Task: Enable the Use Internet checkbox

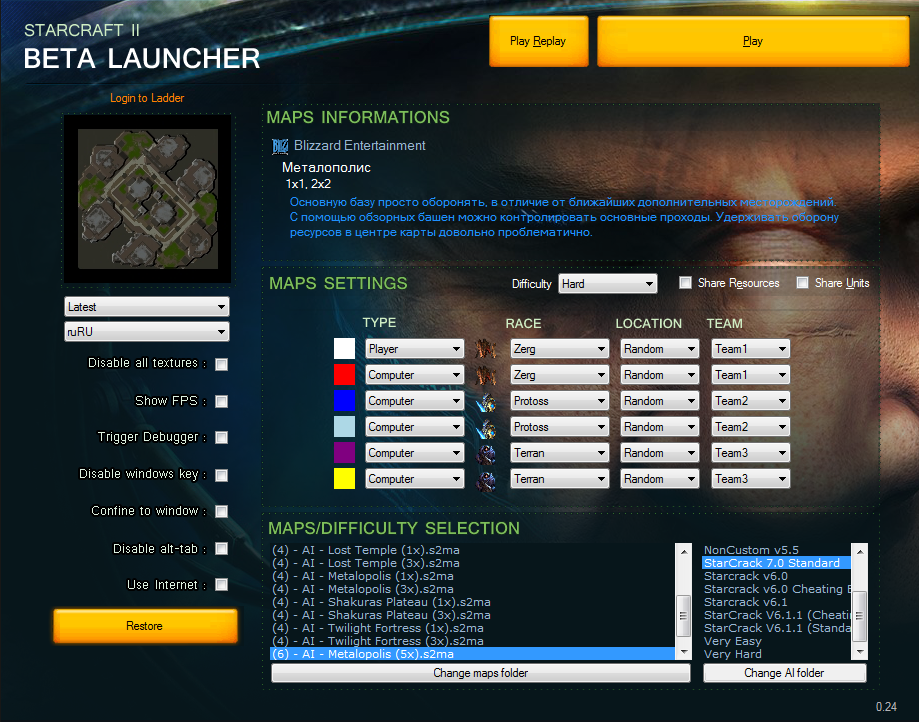Action: (222, 585)
